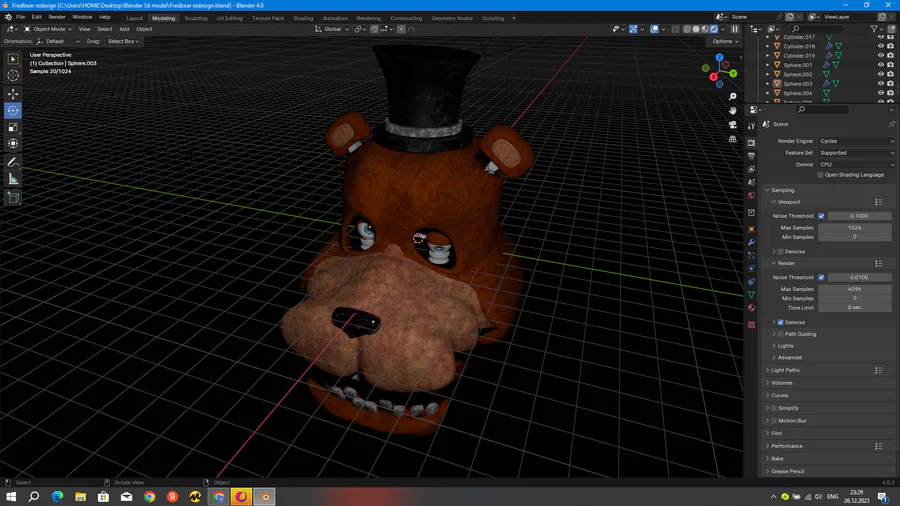Toggle render Noise Threshold checkbox
This screenshot has width=900, height=506.
click(x=821, y=277)
